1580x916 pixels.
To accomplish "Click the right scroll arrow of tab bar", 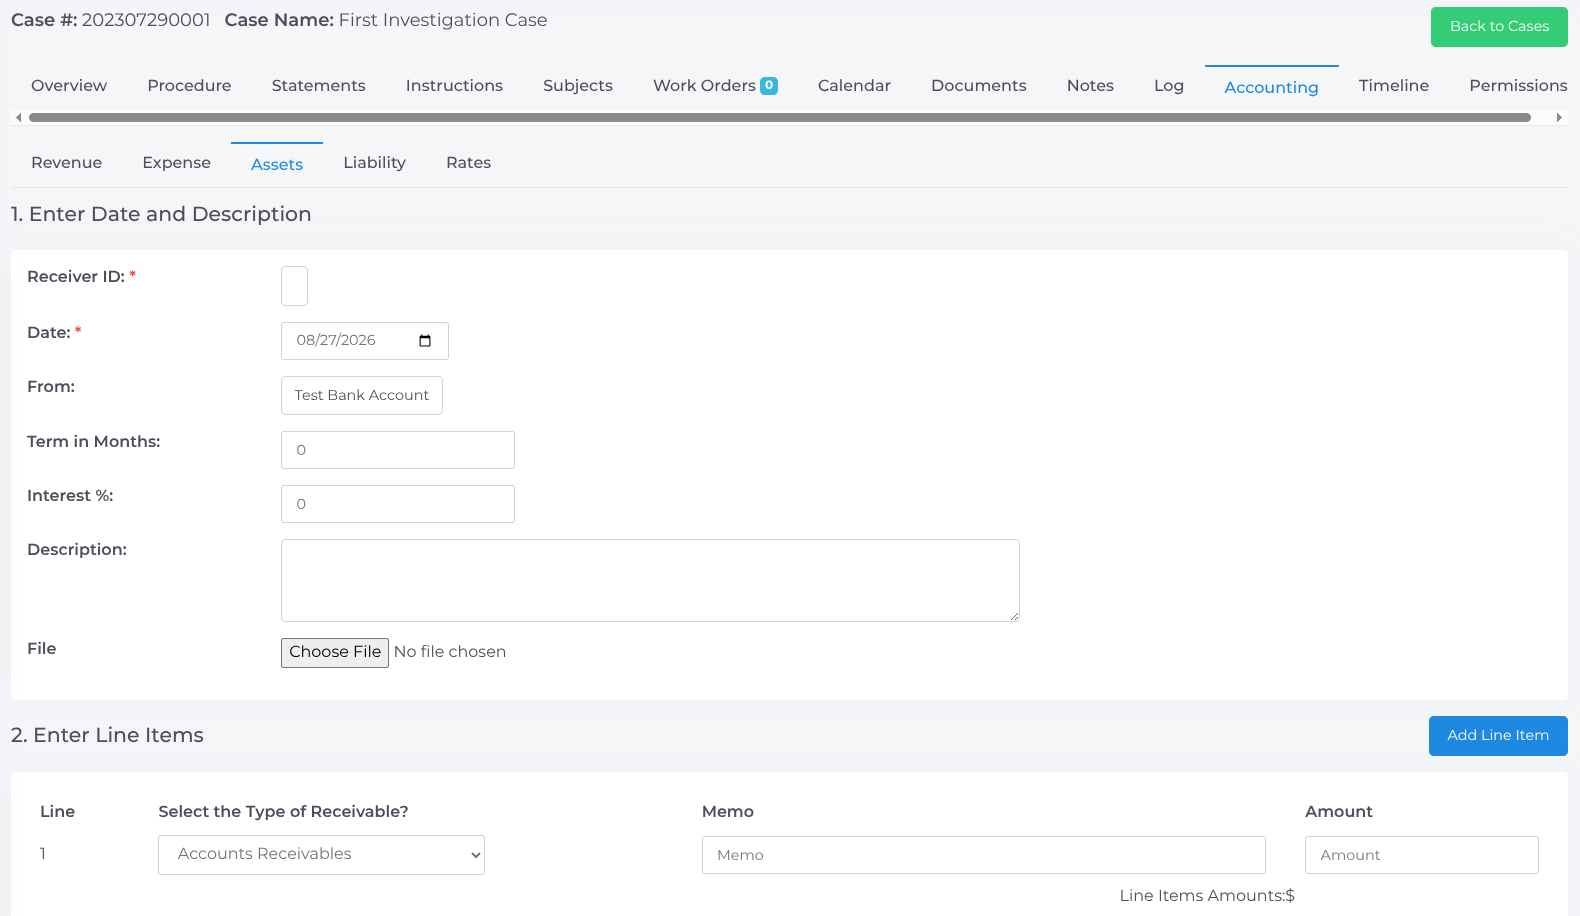I will point(1559,117).
